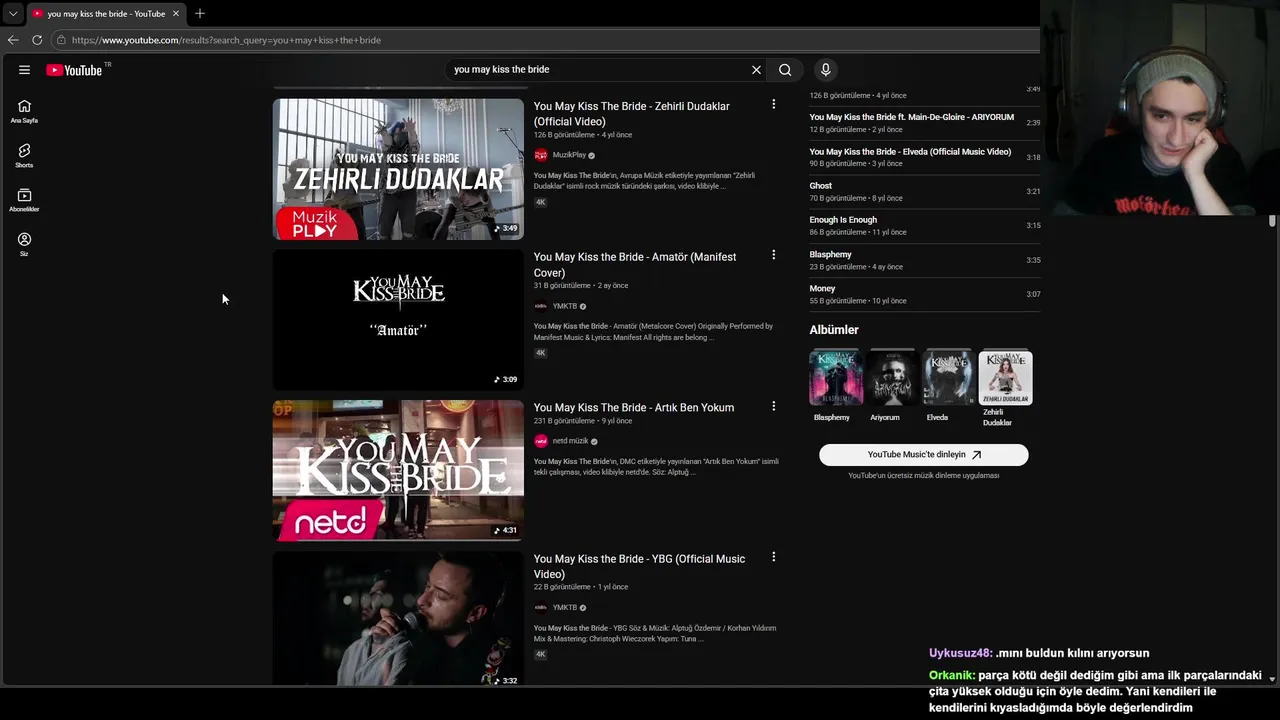The image size is (1280, 720).
Task: Click the 4K badge under Zehirli Dudaklar
Action: [x=541, y=202]
